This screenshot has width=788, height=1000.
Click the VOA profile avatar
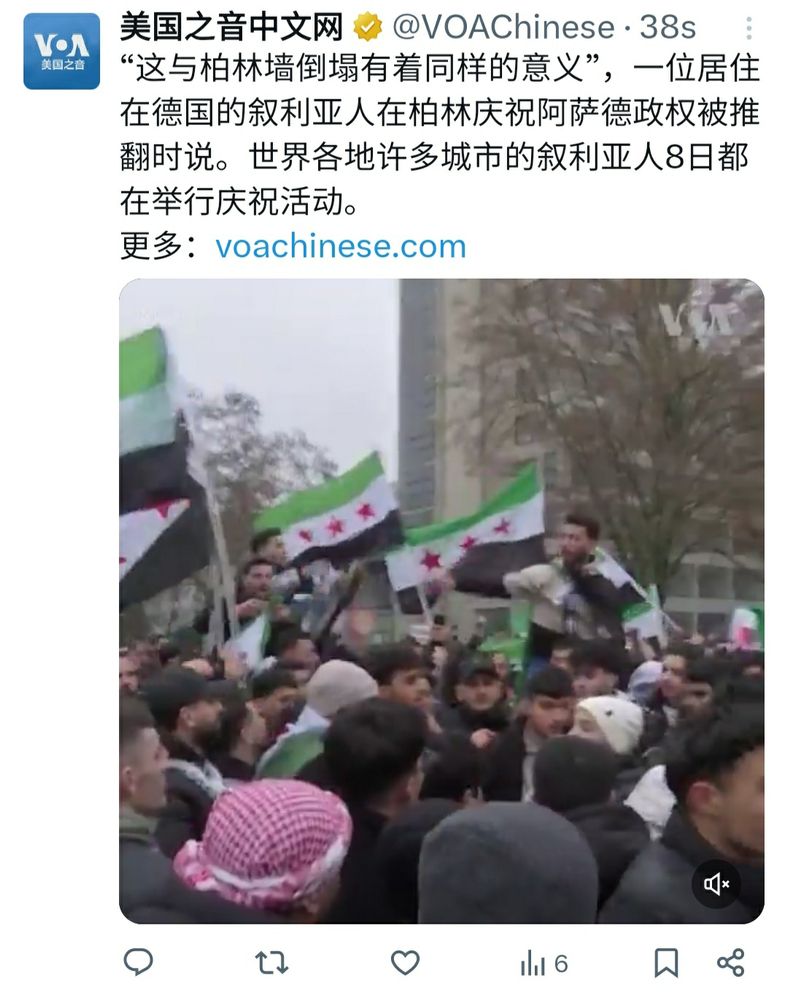[x=62, y=51]
